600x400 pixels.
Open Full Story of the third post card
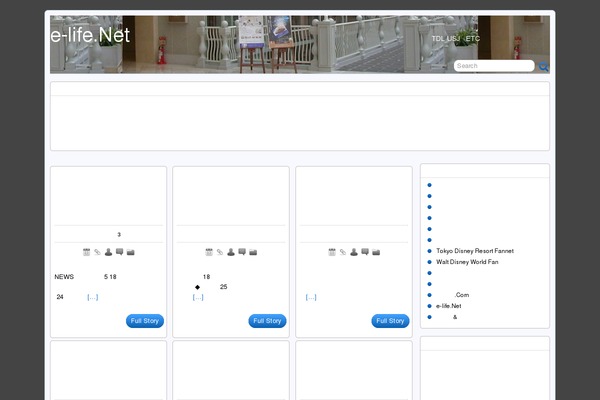[x=390, y=321]
